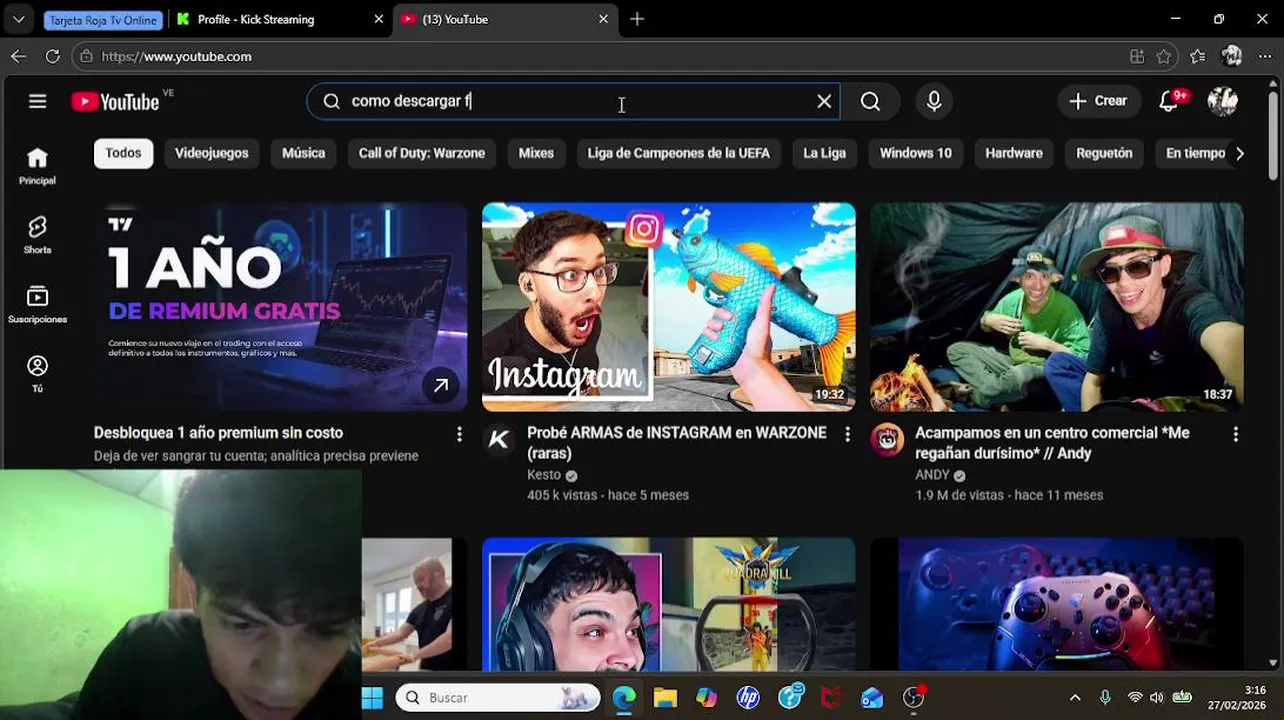This screenshot has height=720, width=1284.
Task: Open the HP app on the taskbar
Action: pos(748,698)
